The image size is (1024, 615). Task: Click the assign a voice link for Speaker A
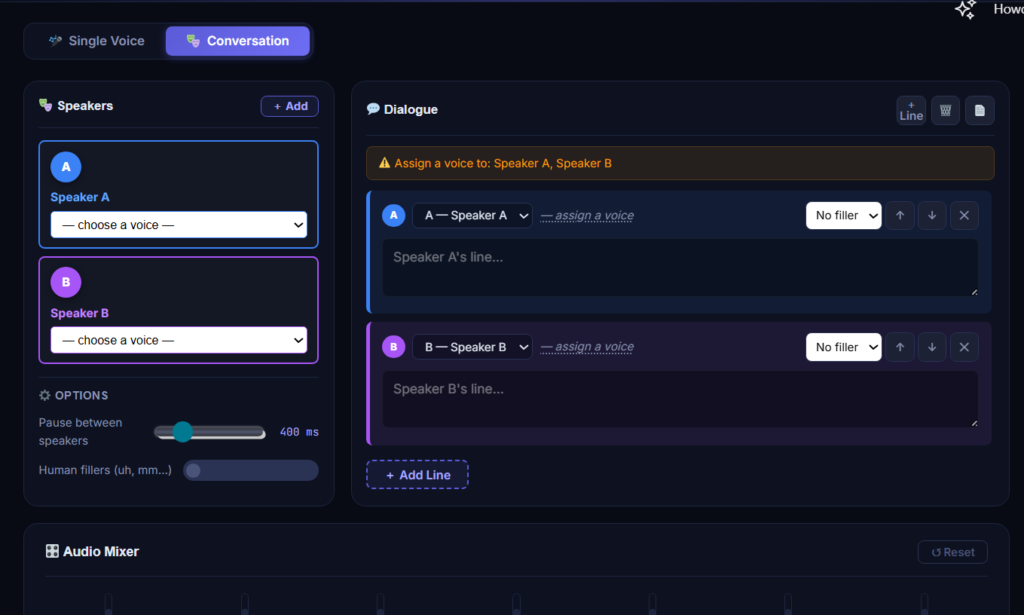[x=587, y=215]
